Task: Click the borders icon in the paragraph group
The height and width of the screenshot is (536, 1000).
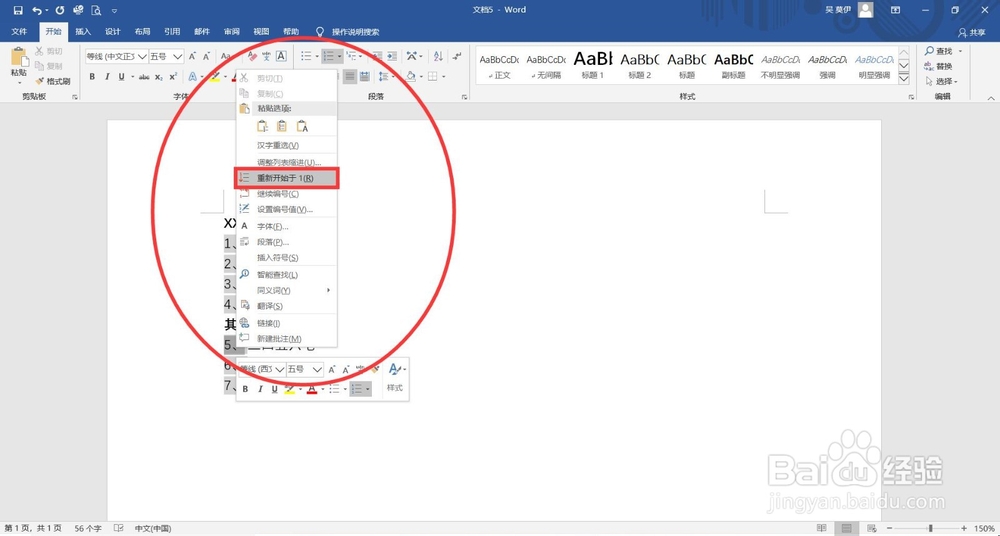Action: (x=432, y=77)
